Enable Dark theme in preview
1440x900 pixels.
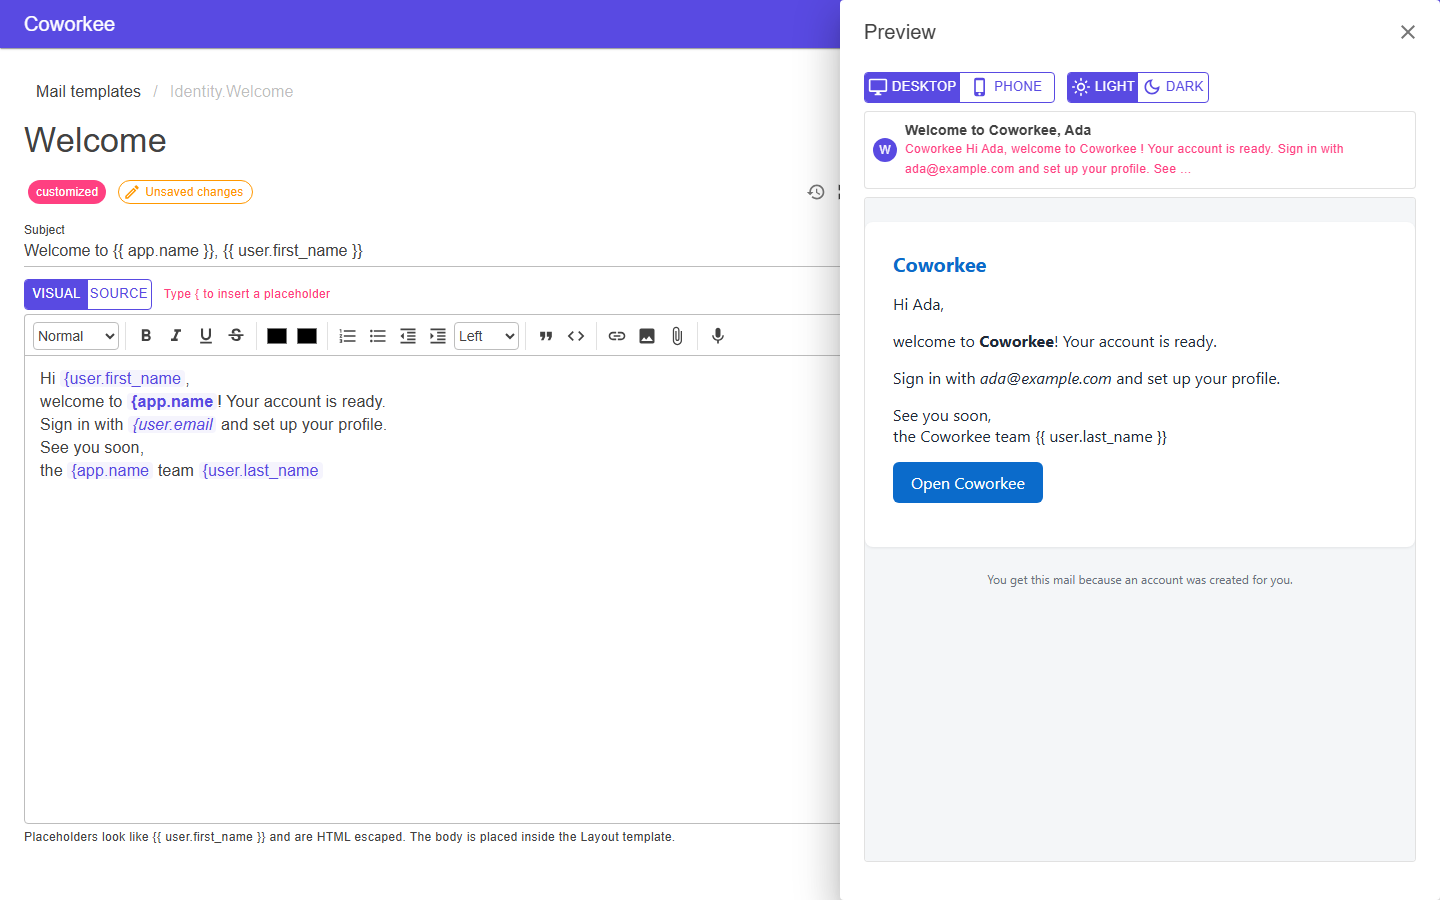coord(1173,87)
